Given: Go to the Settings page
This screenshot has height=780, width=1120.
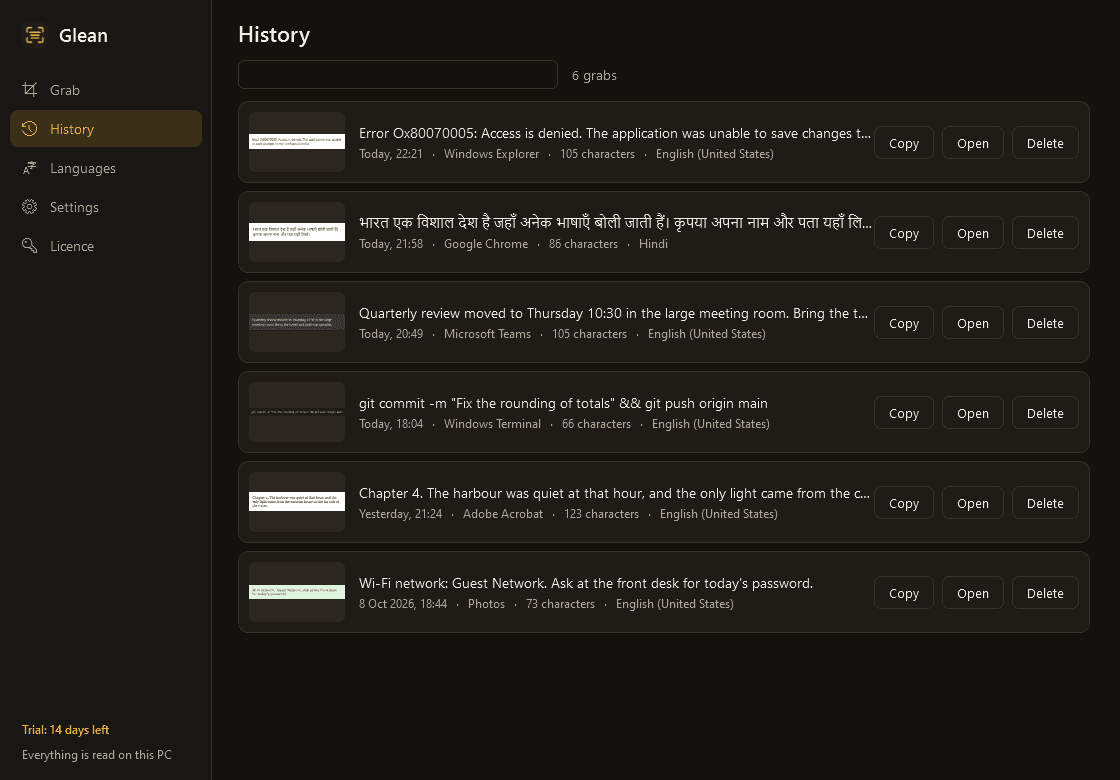Looking at the screenshot, I should [106, 207].
